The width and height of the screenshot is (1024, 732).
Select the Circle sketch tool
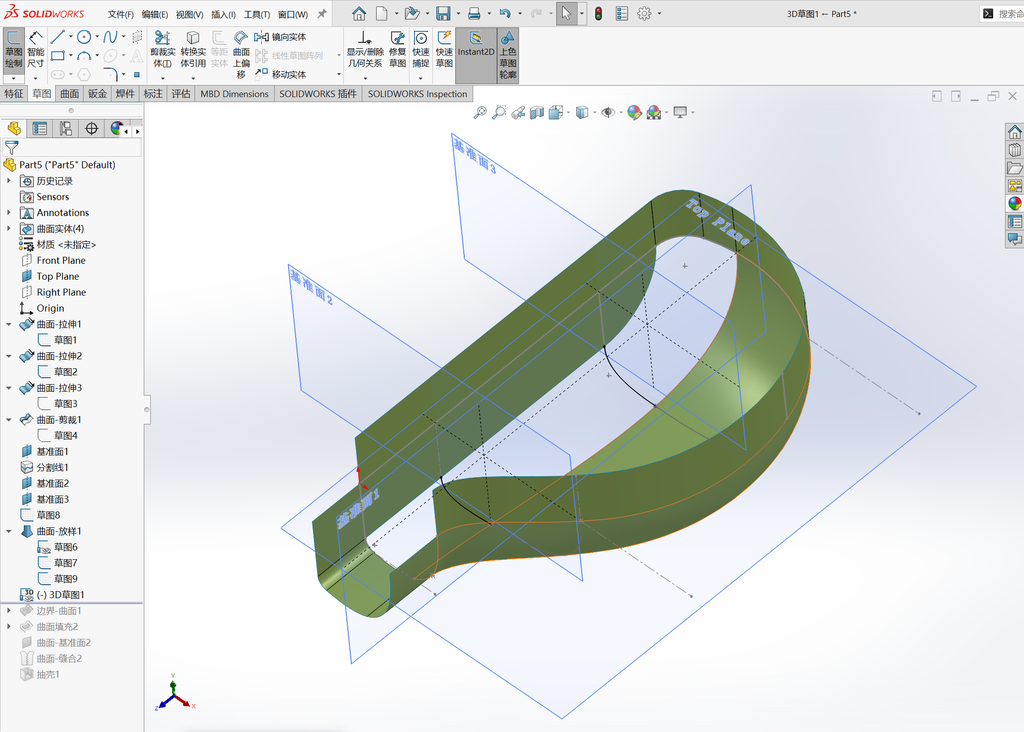click(x=84, y=37)
